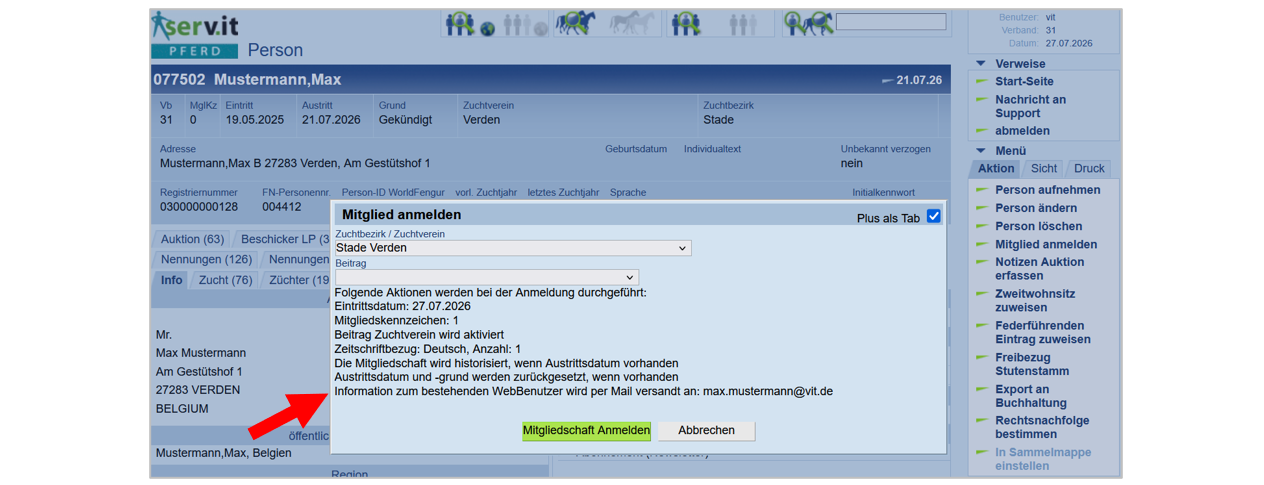The image size is (1264, 485).
Task: Open the member group search icon
Action: point(686,23)
